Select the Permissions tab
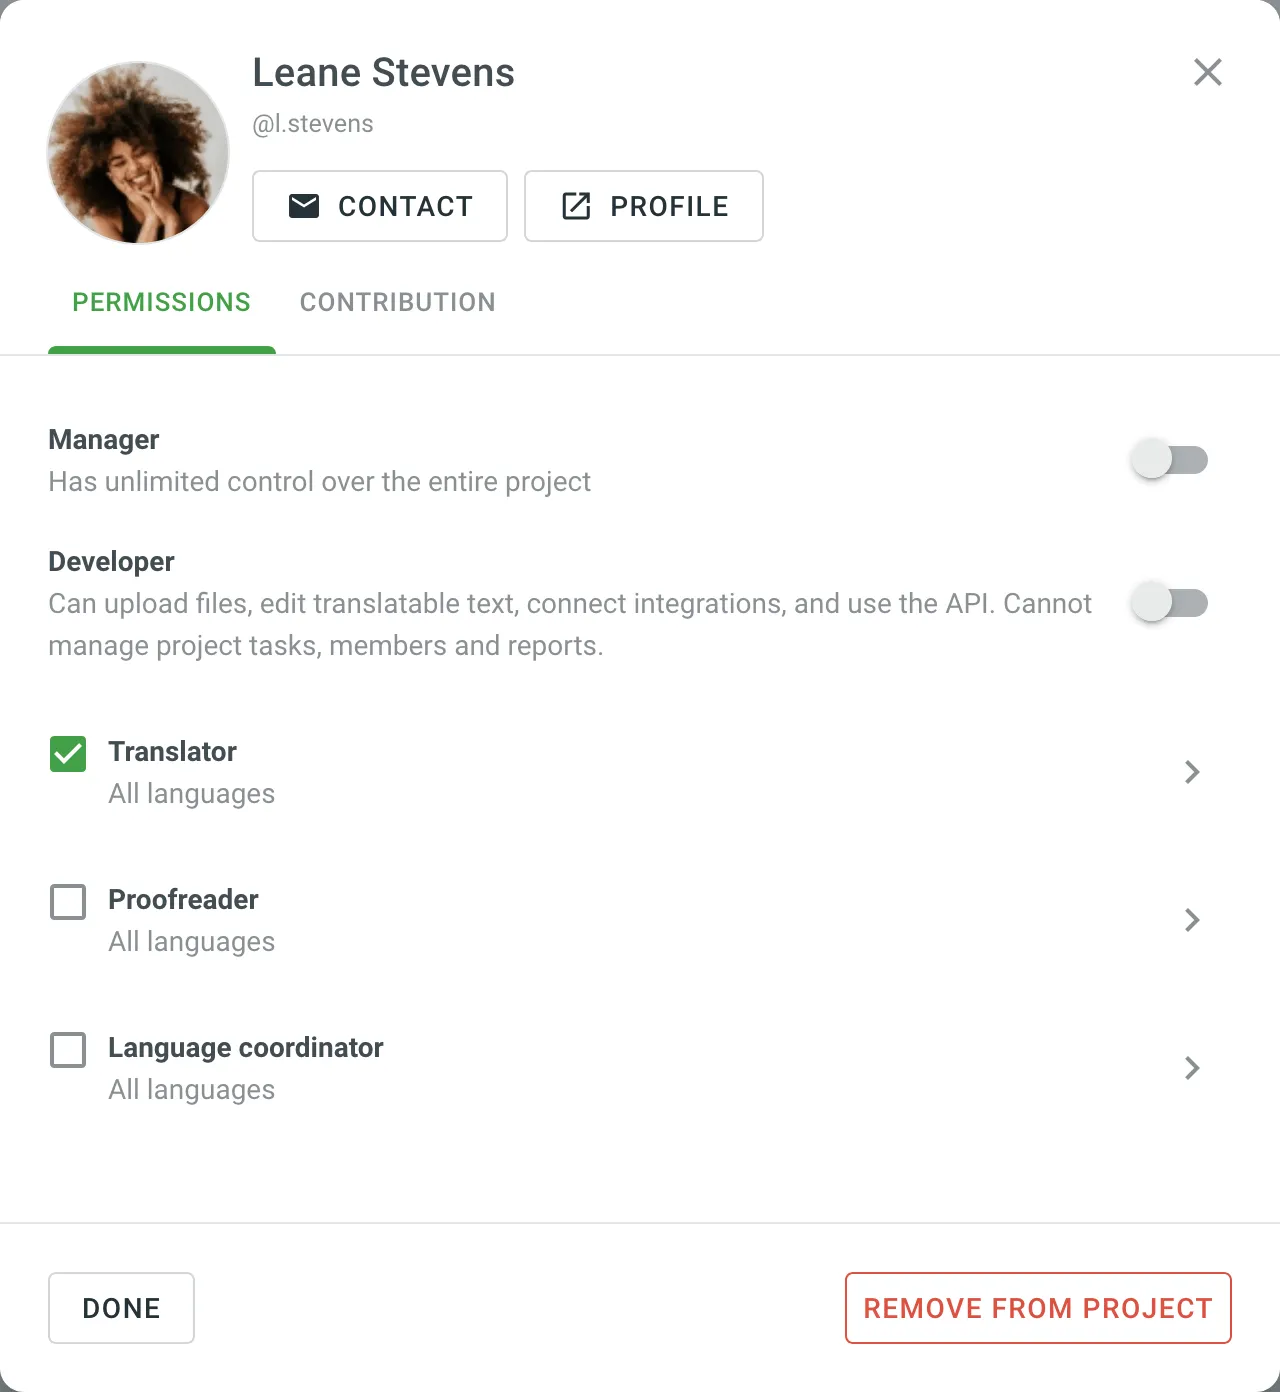The width and height of the screenshot is (1280, 1392). (161, 302)
